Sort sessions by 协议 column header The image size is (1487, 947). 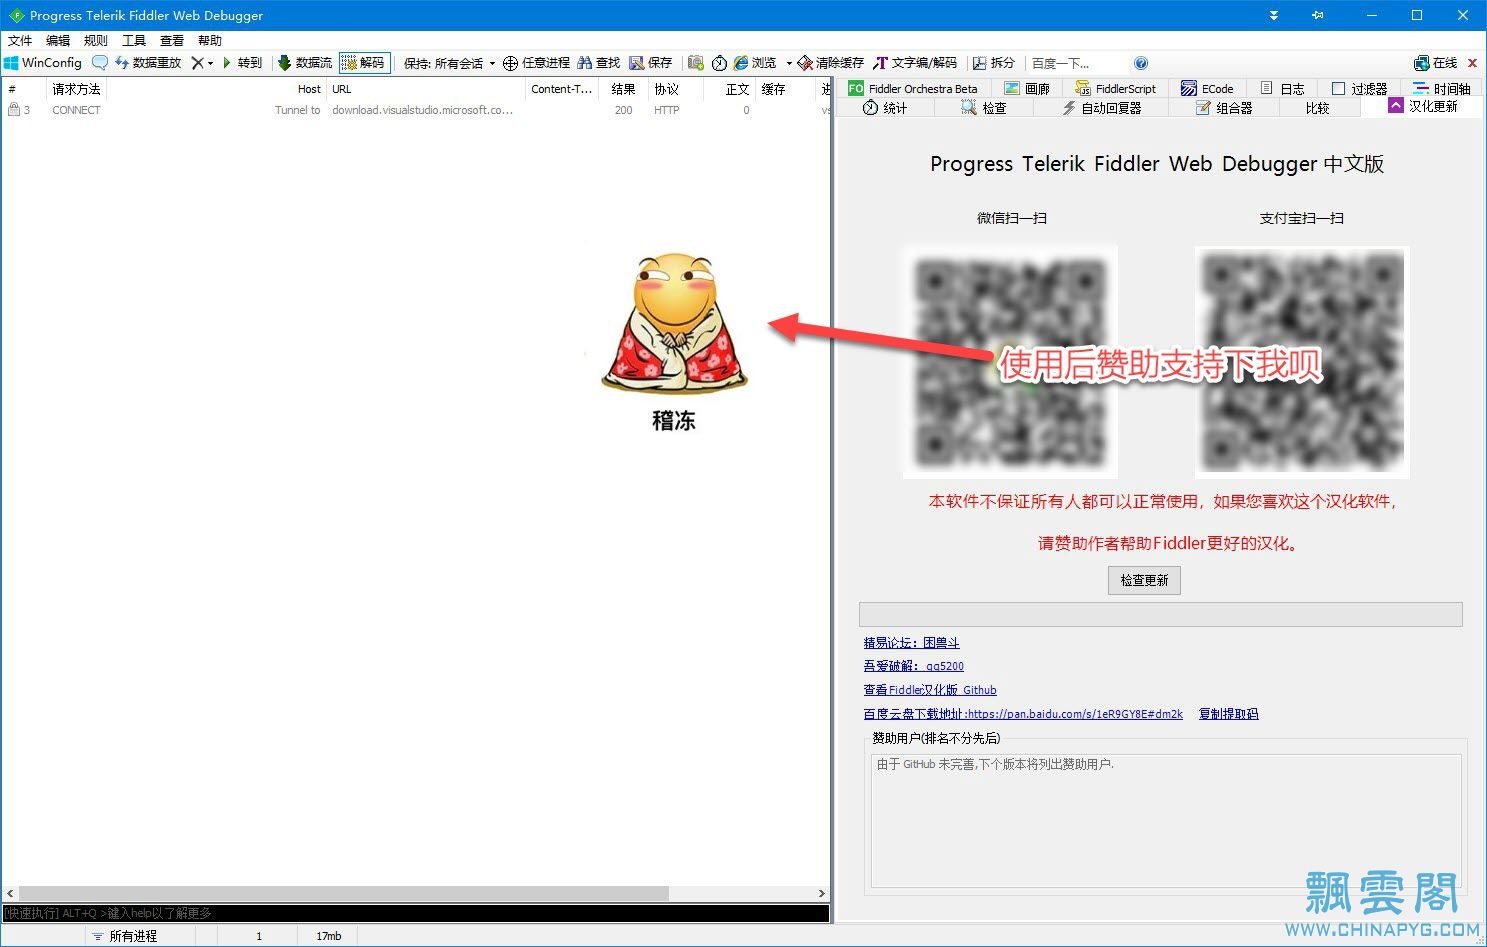675,89
